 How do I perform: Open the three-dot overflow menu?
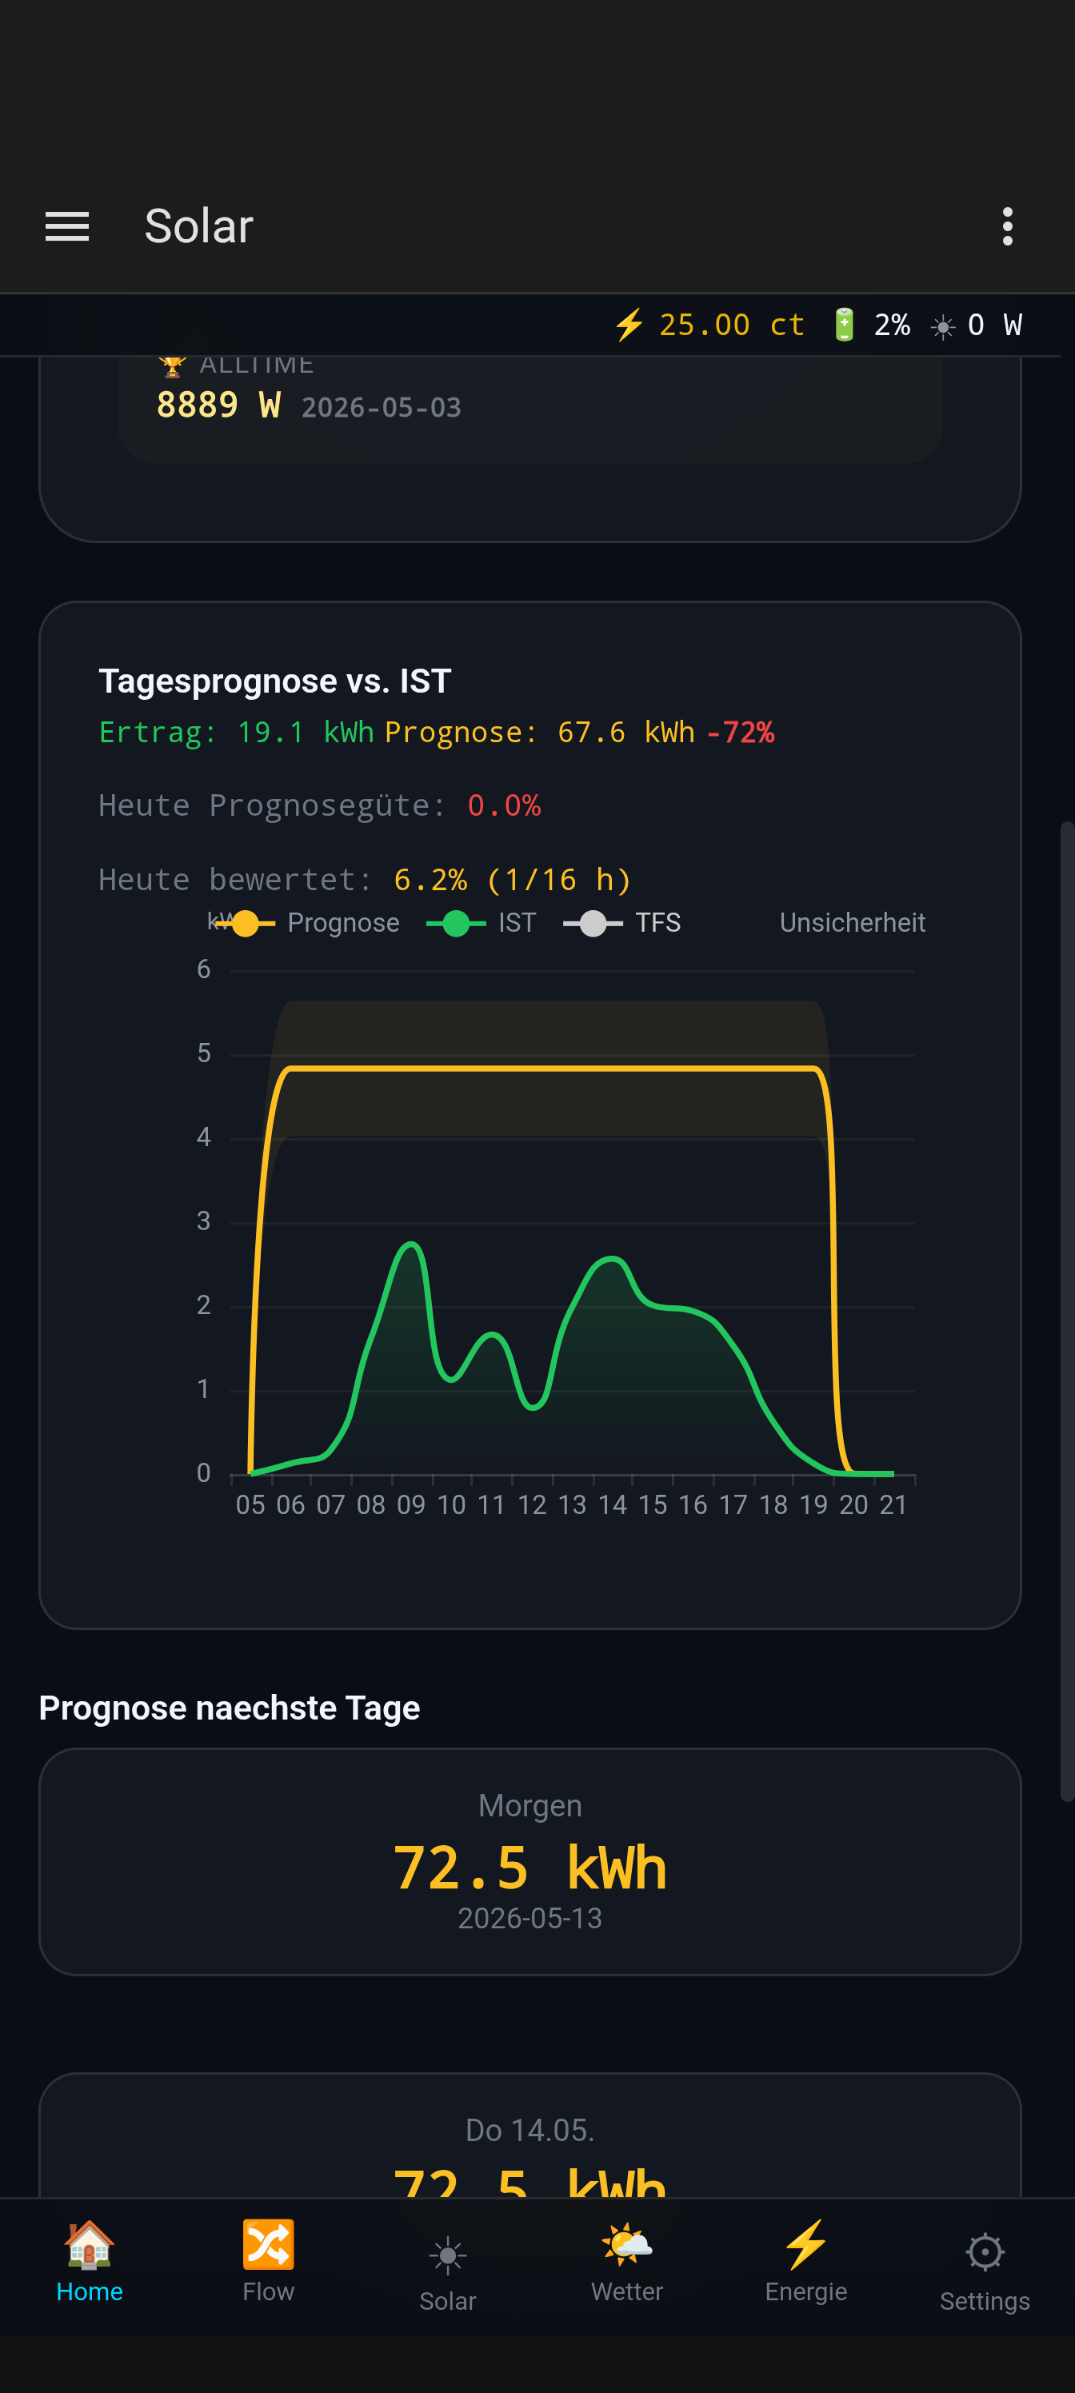coord(1007,227)
